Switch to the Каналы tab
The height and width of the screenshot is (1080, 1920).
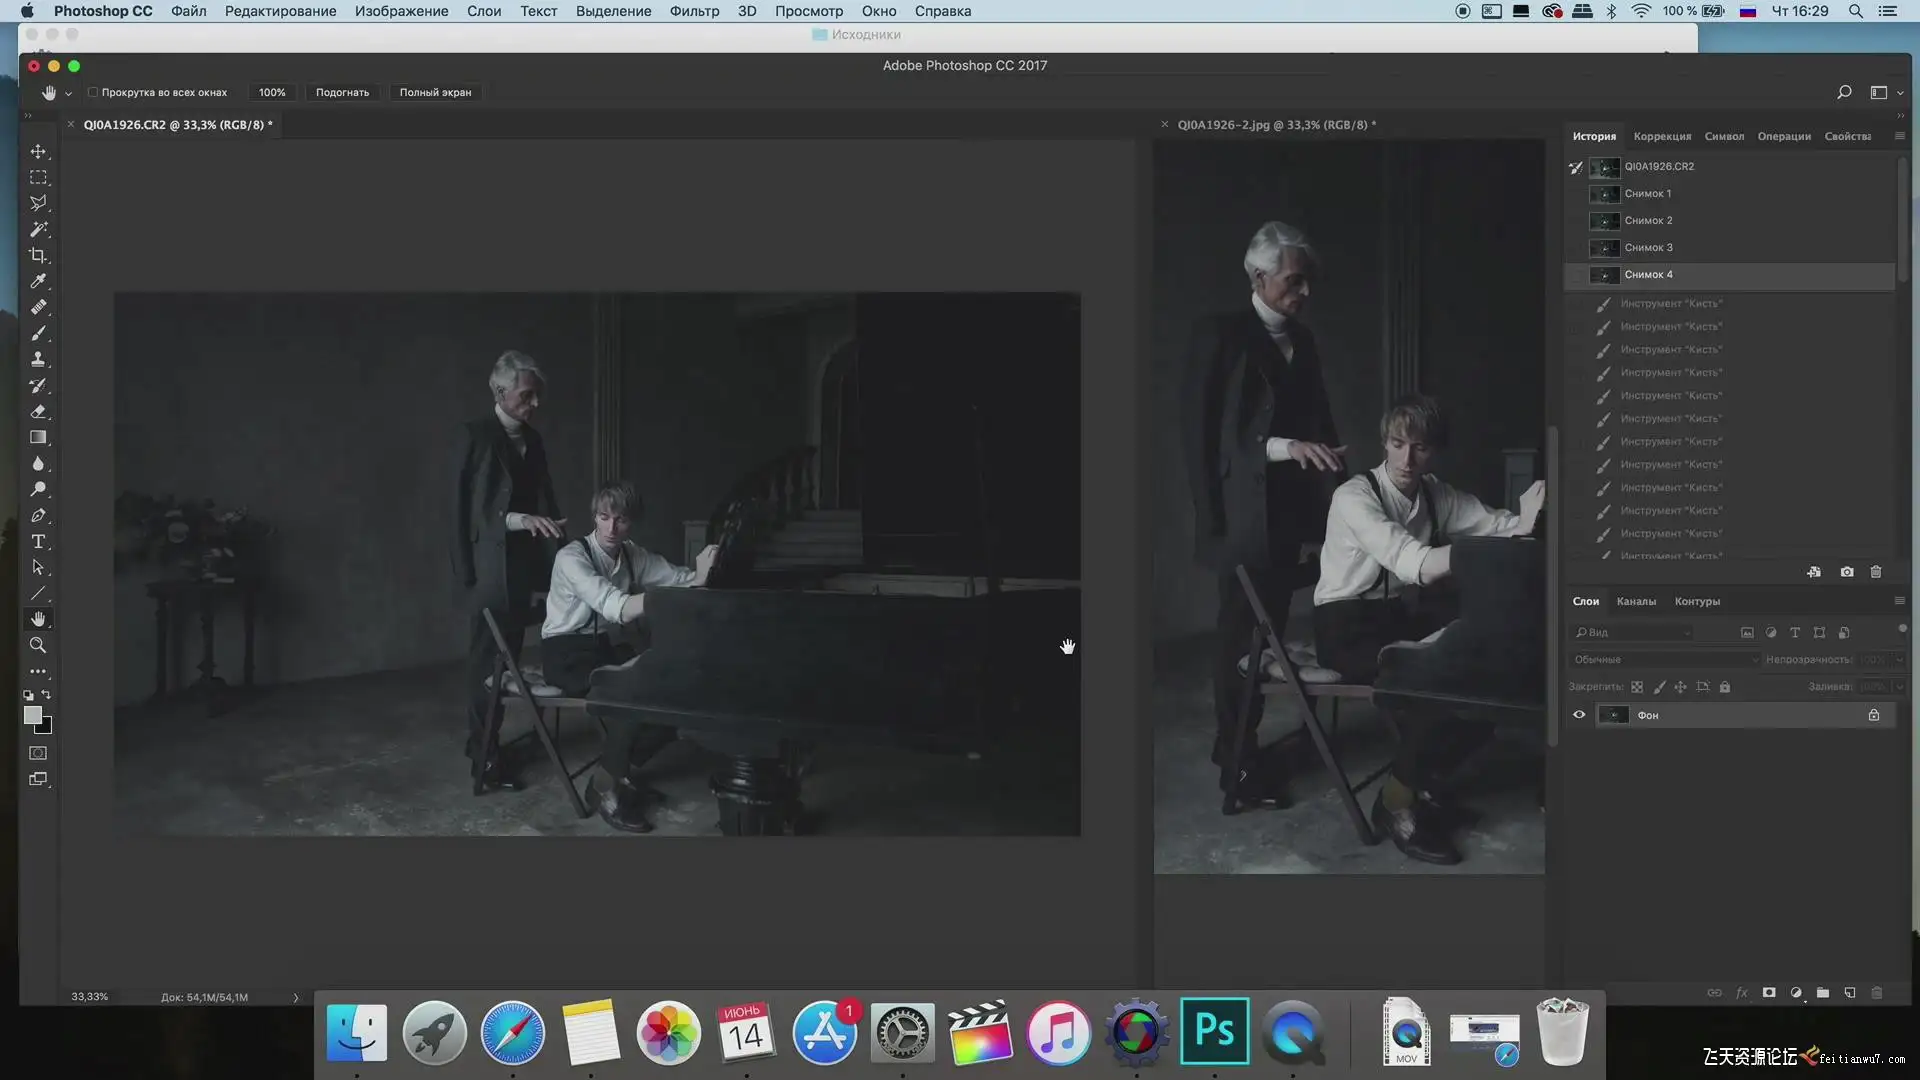[x=1636, y=601]
